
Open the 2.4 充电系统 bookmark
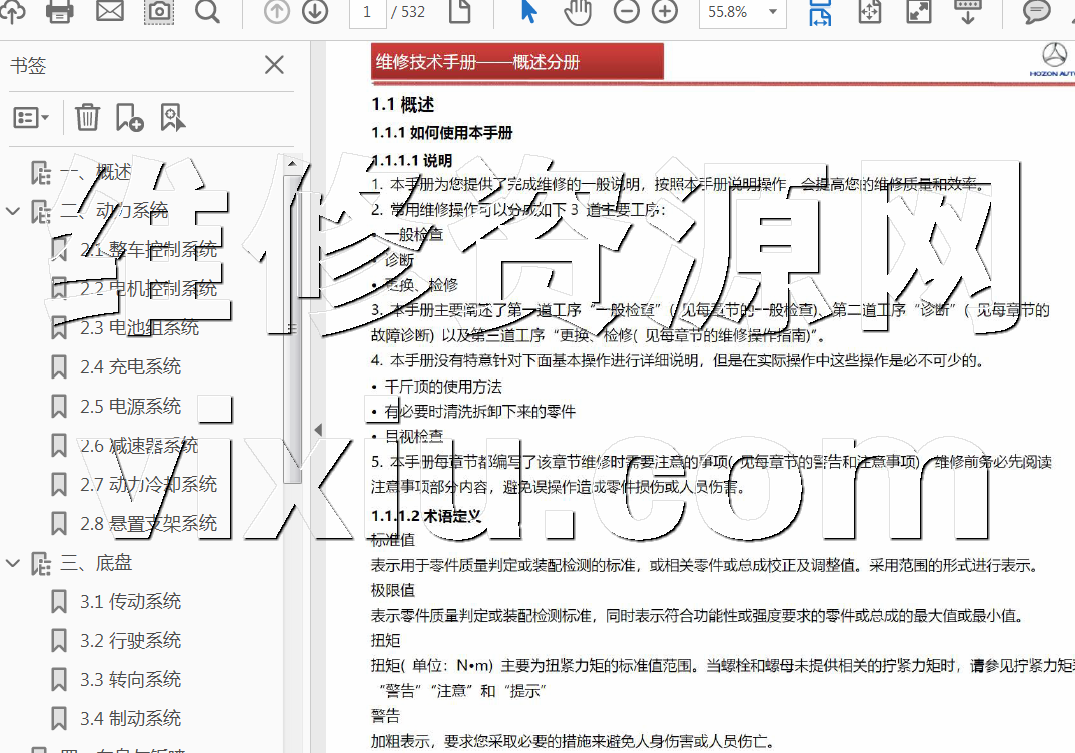(x=130, y=367)
